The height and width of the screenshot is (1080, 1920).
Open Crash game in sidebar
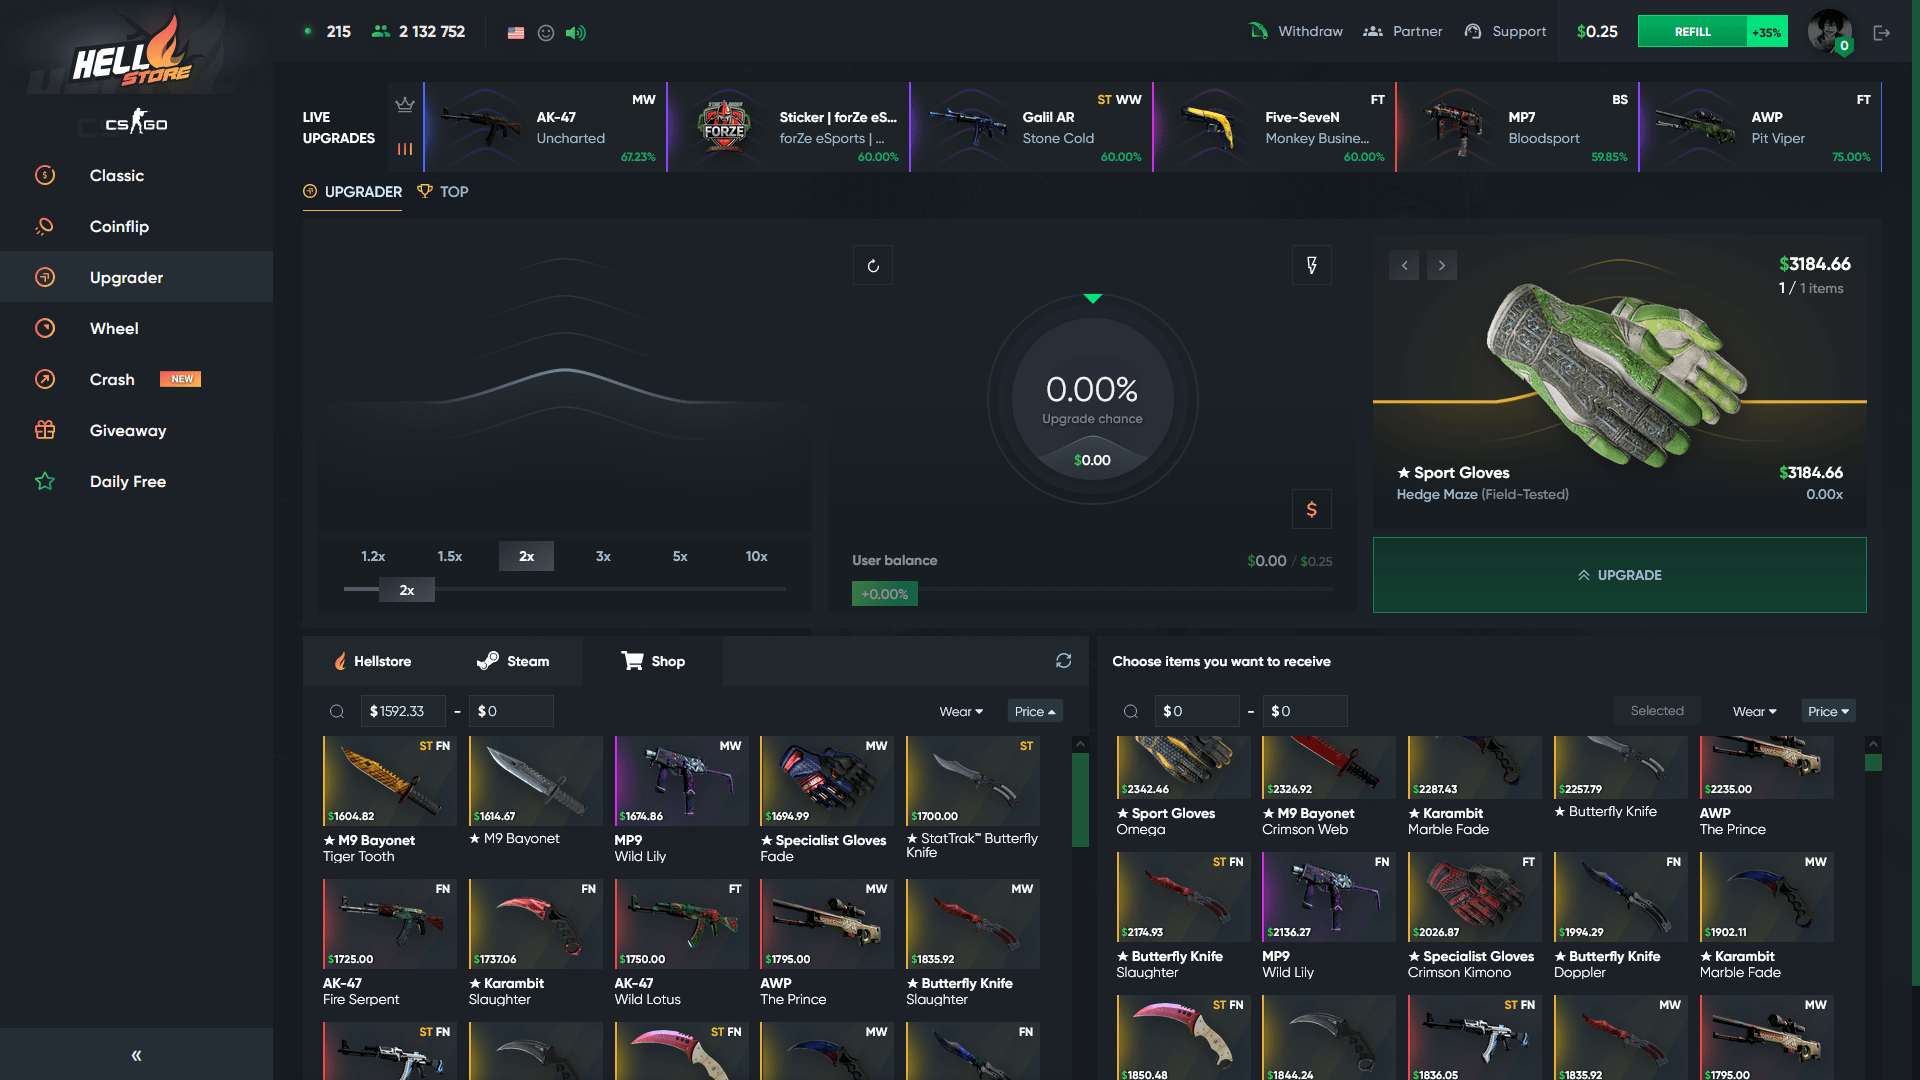pos(136,380)
